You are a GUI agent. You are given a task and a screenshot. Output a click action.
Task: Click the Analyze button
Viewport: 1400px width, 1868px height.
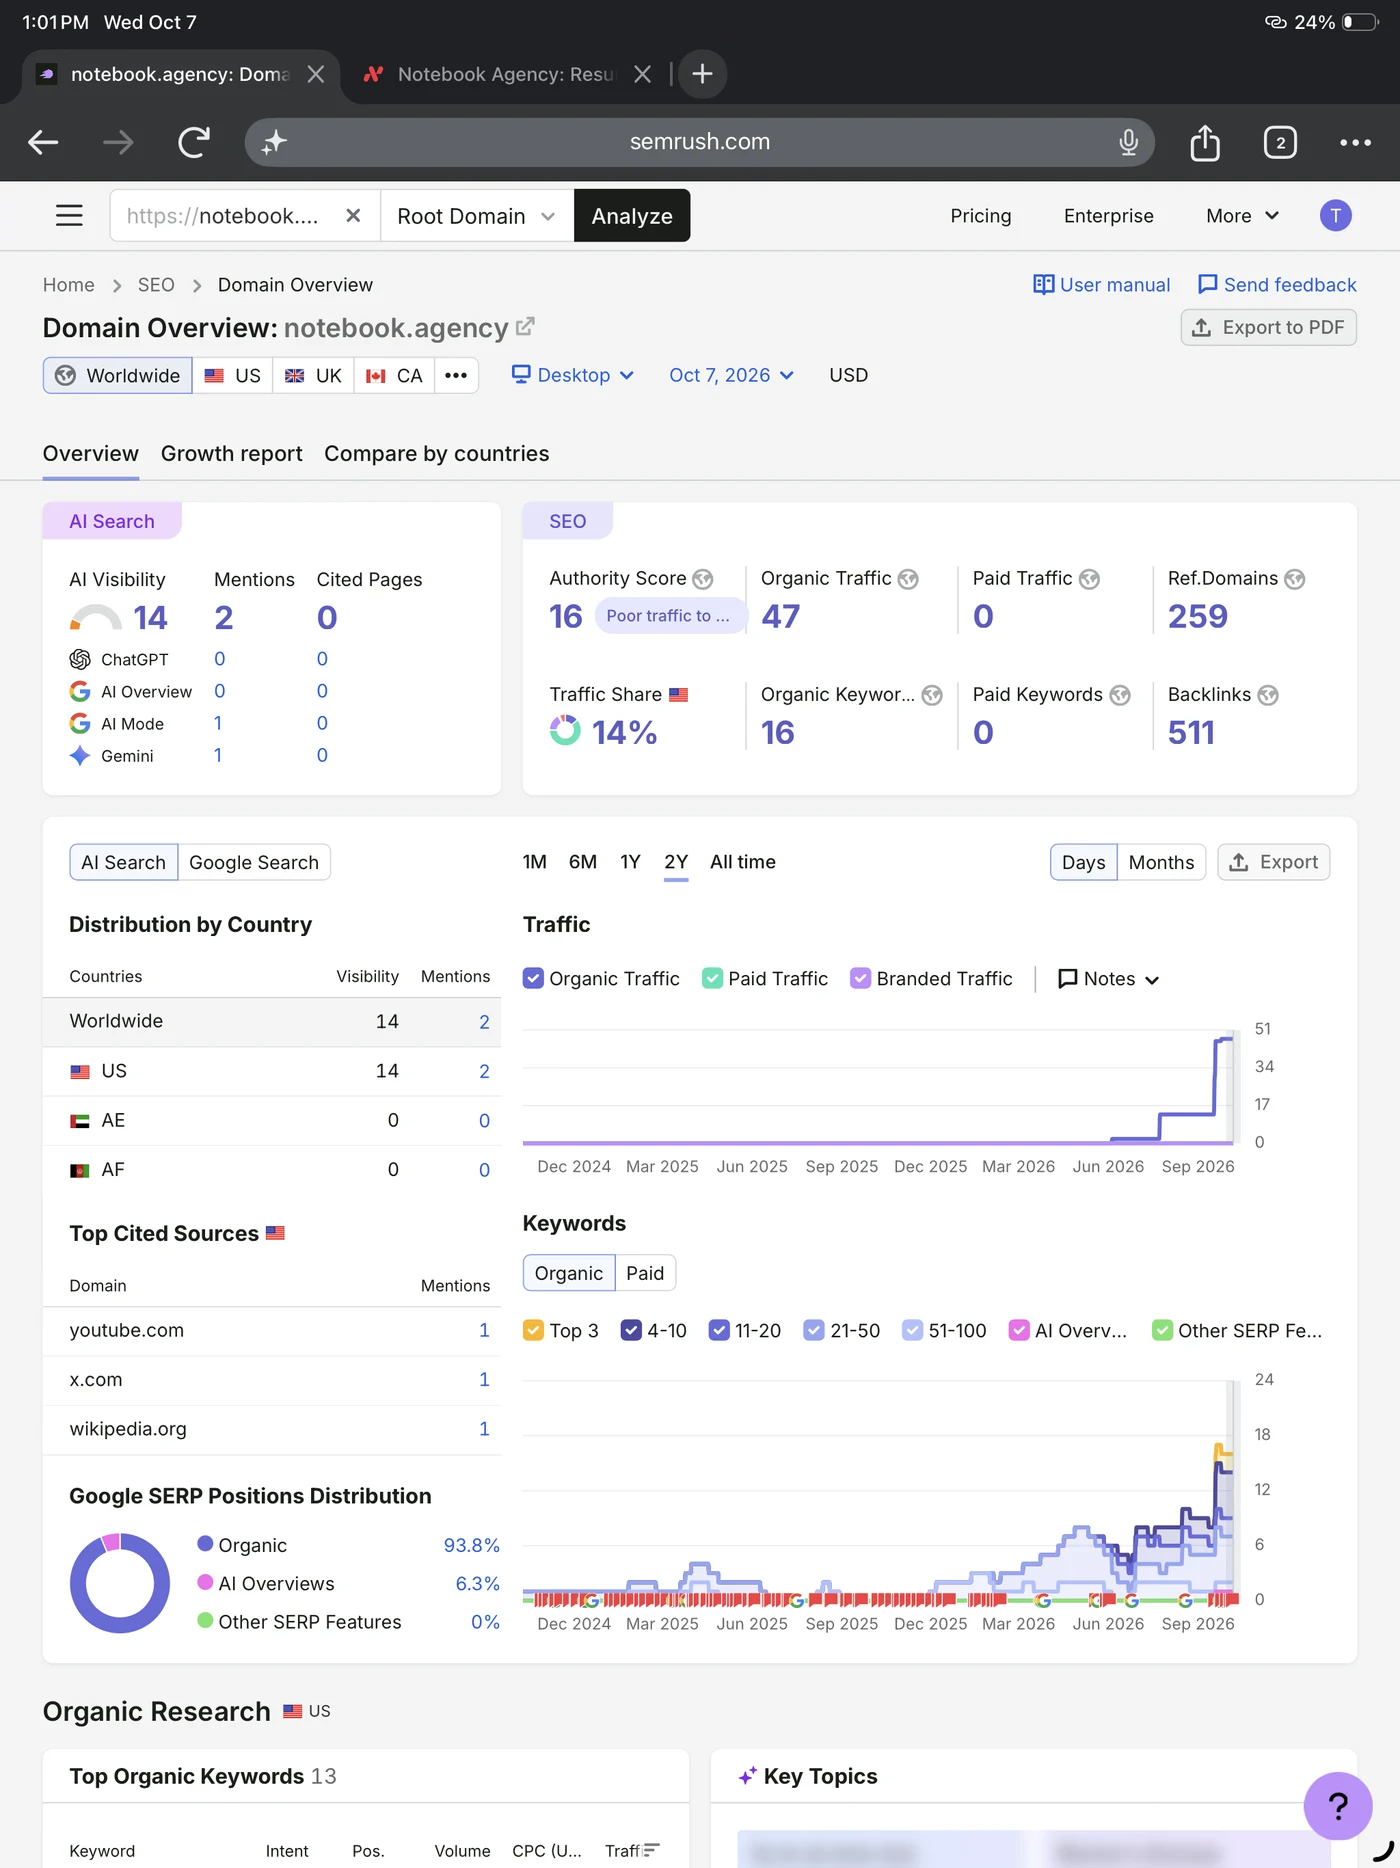click(632, 215)
